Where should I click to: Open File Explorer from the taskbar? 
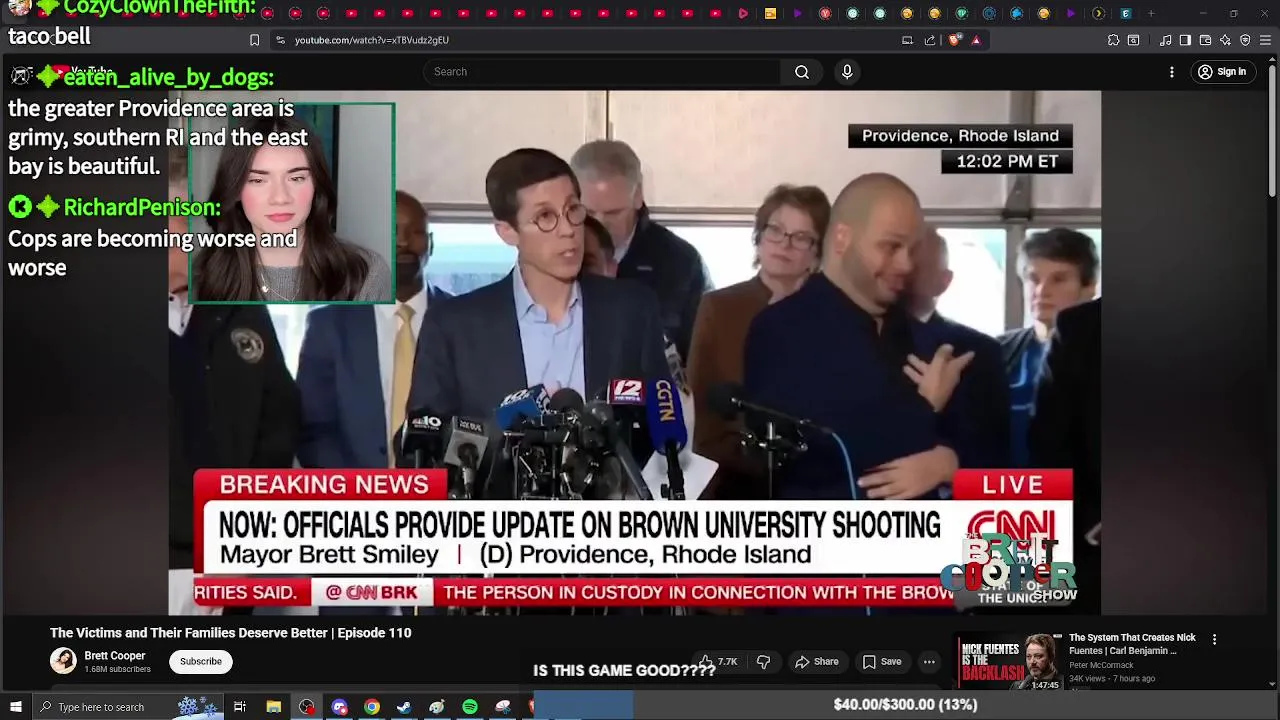pos(273,707)
